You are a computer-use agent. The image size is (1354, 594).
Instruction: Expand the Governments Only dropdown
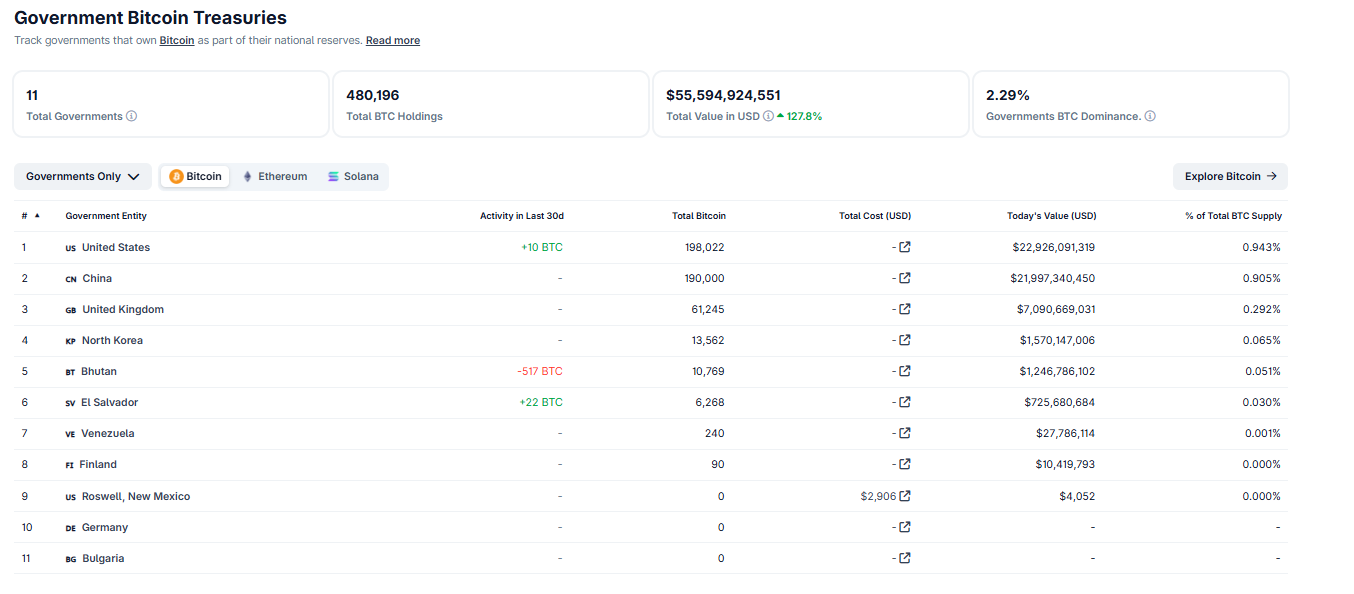point(83,176)
